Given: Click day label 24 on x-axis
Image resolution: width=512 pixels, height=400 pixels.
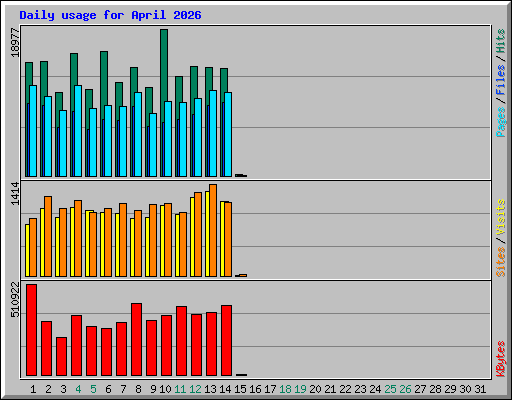Looking at the screenshot, I should pos(375,389).
